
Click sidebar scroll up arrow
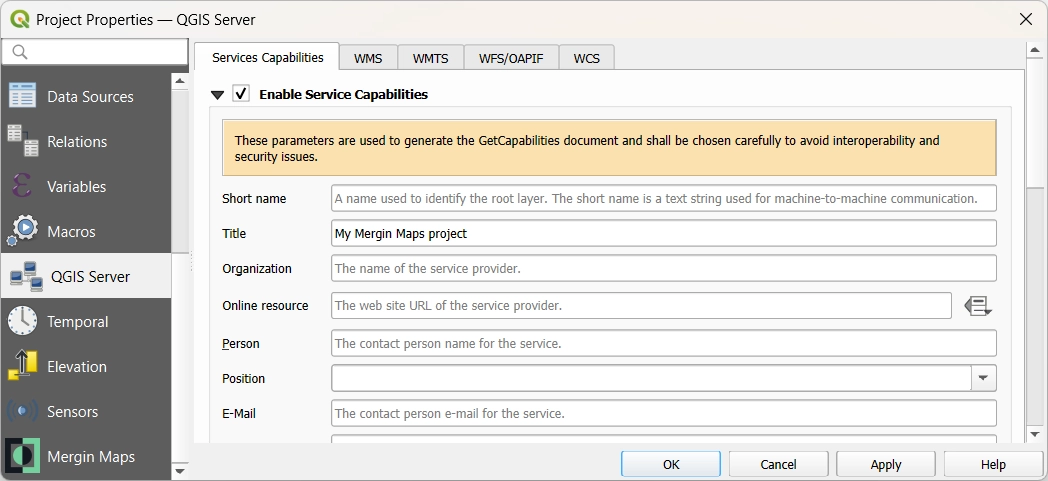tap(180, 81)
